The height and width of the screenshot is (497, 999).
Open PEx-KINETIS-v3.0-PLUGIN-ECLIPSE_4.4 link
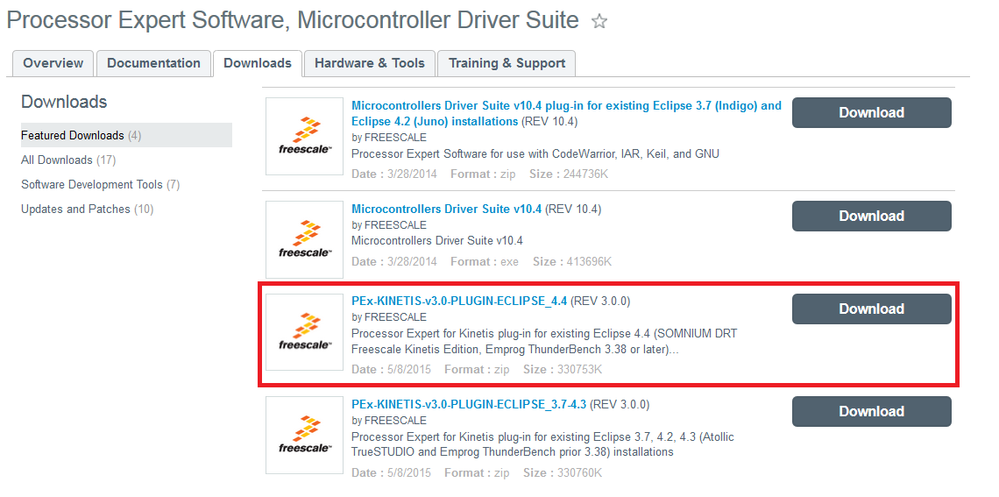coord(459,301)
